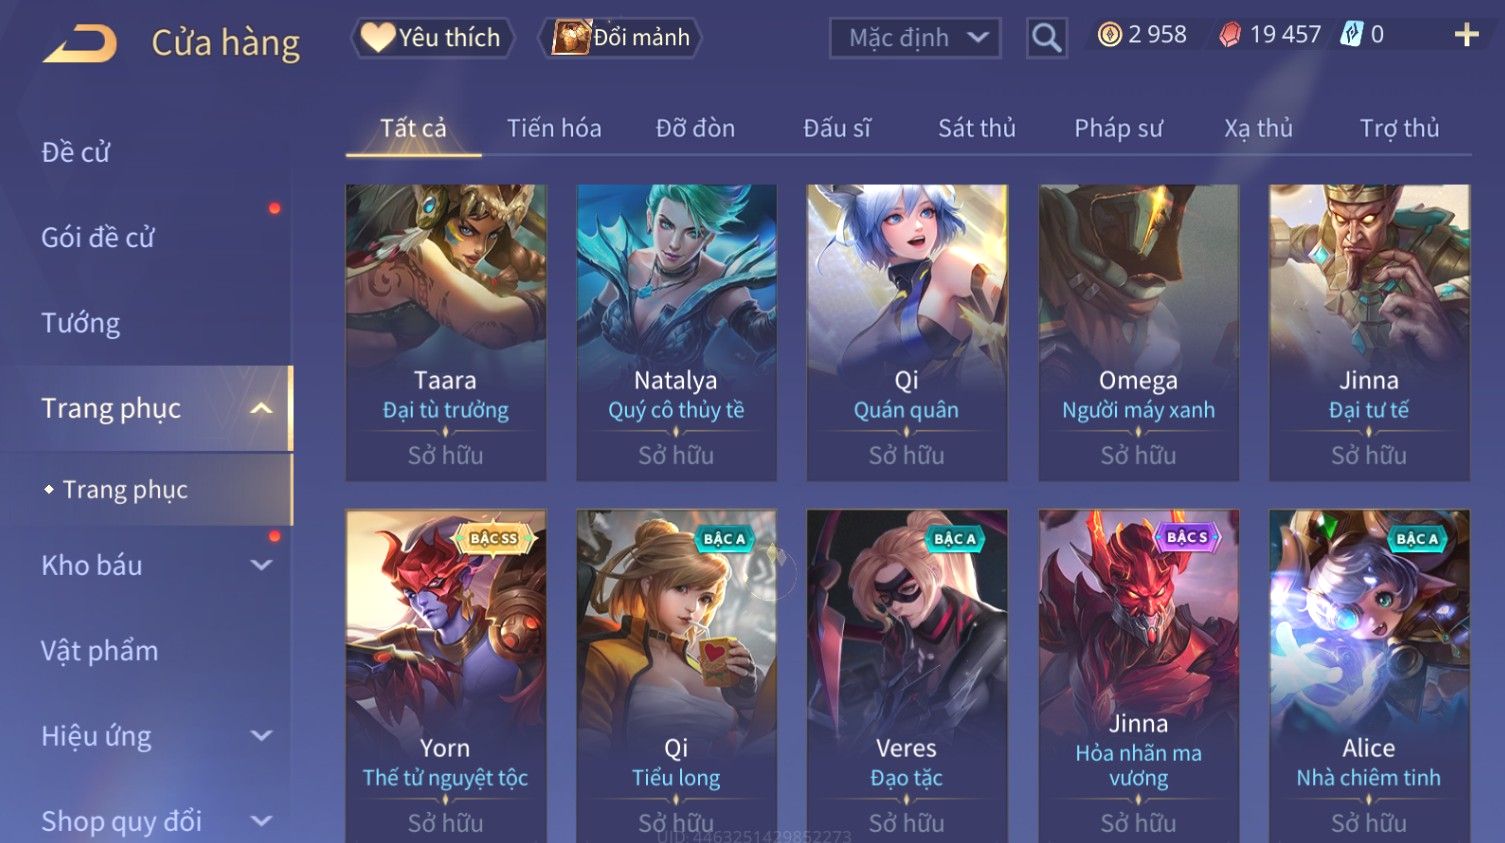Expand the Hiệu ứng sidebar section
The height and width of the screenshot is (843, 1505).
pos(261,736)
